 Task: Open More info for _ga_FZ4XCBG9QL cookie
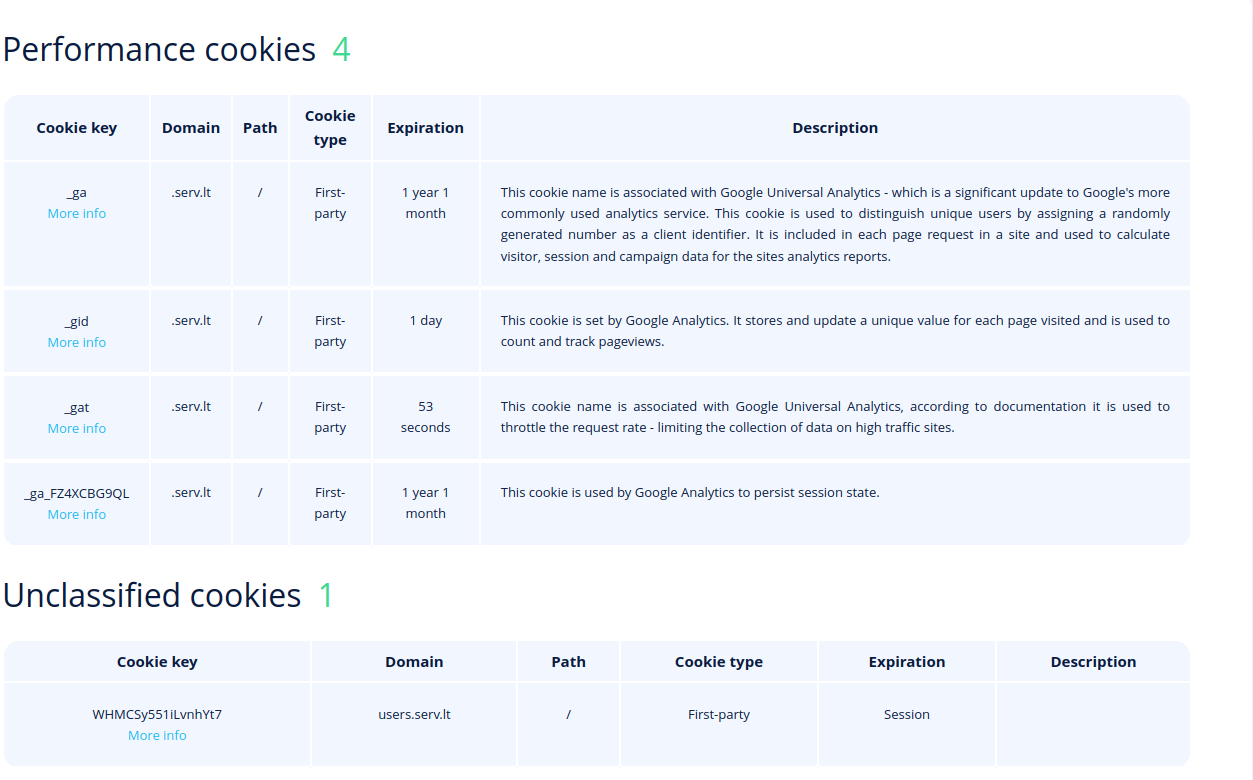pos(77,514)
